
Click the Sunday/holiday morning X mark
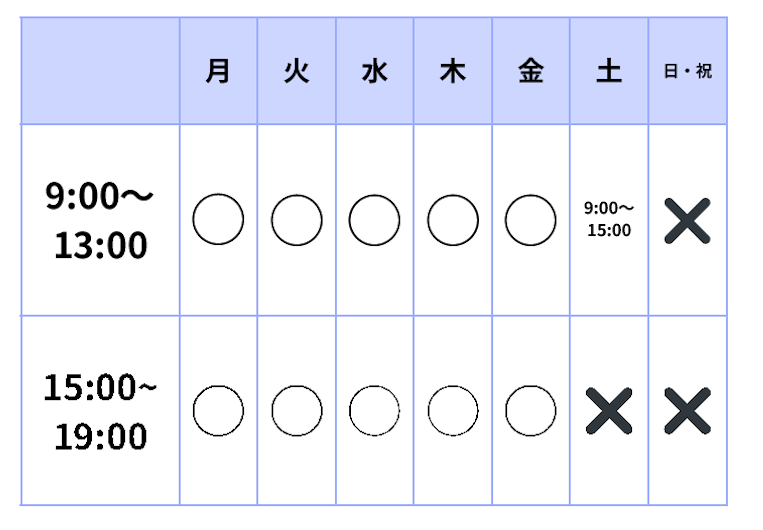[688, 220]
